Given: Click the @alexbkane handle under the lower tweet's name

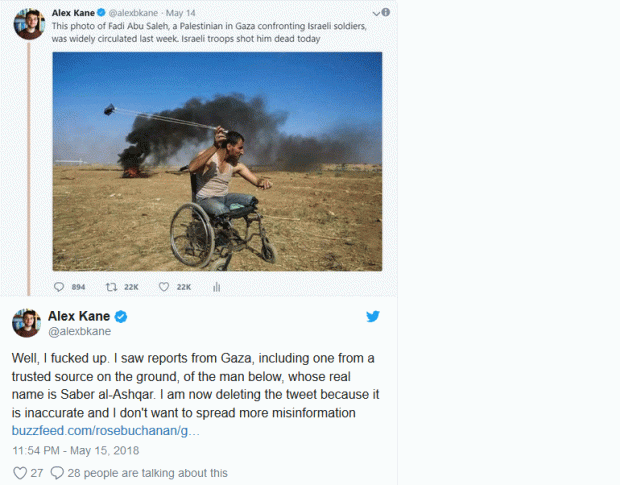Looking at the screenshot, I should coord(81,331).
